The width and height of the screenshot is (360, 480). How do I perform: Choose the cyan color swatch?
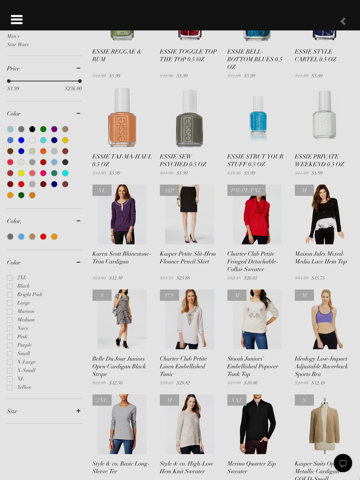65,173
